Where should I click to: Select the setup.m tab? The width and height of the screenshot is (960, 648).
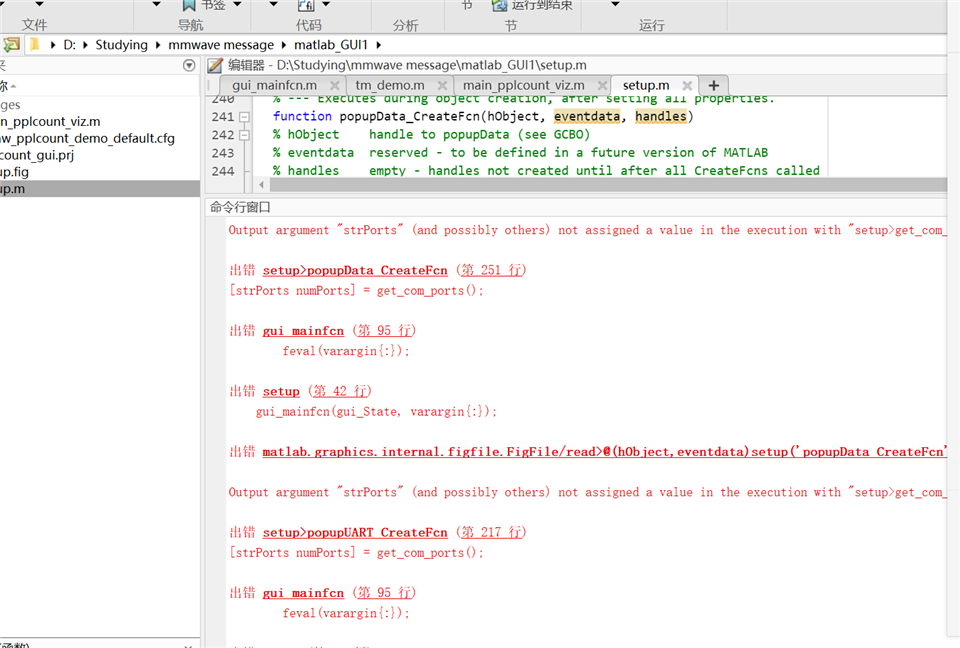[x=646, y=85]
